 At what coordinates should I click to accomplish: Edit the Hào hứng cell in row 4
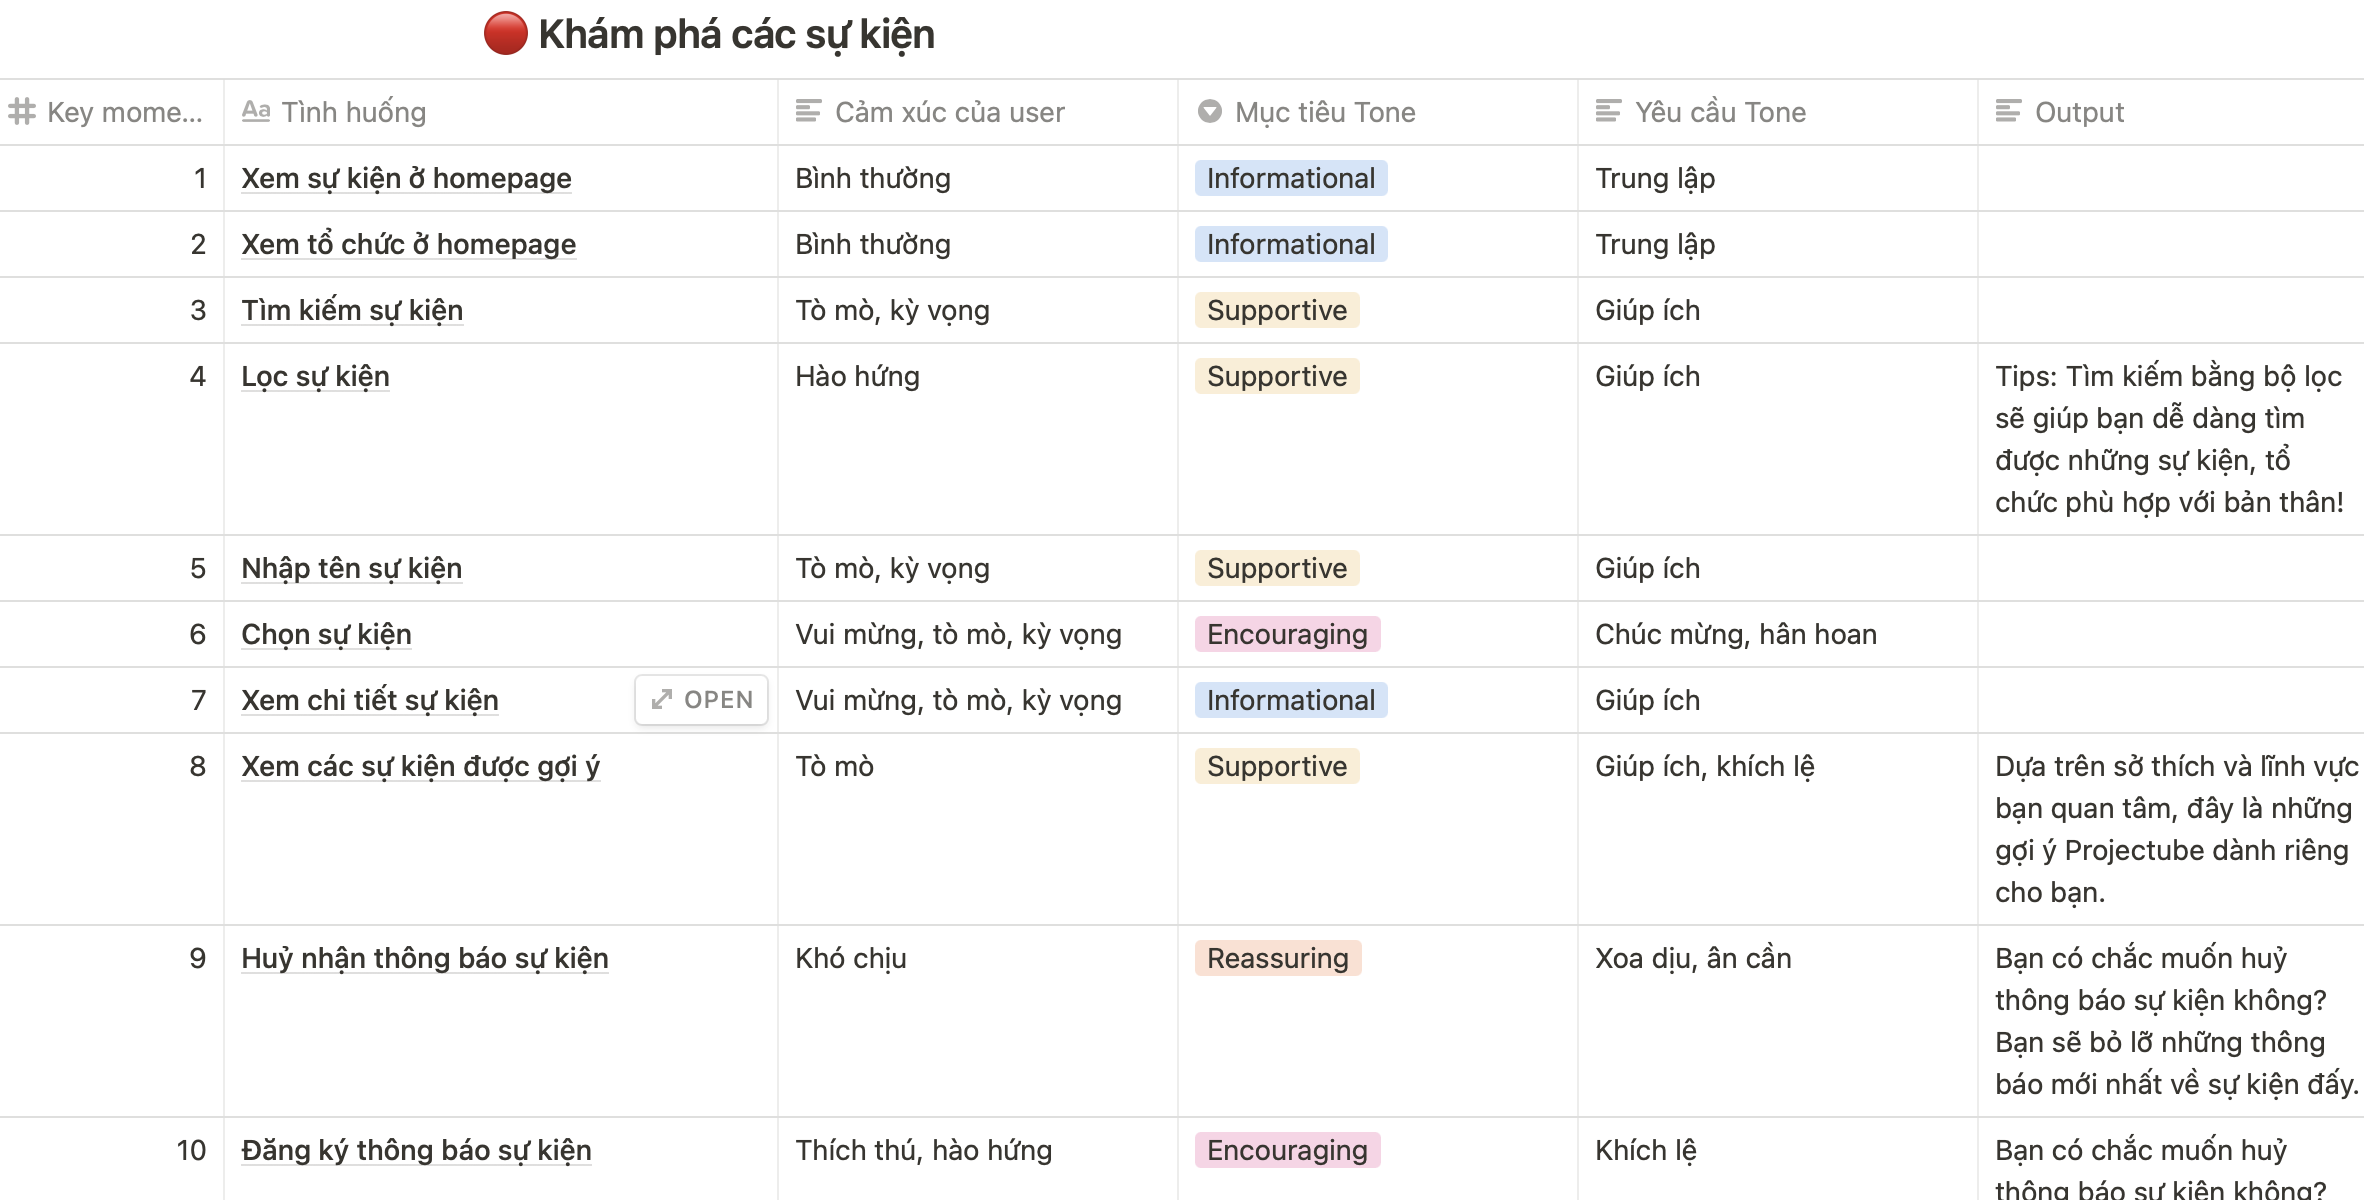pos(857,376)
